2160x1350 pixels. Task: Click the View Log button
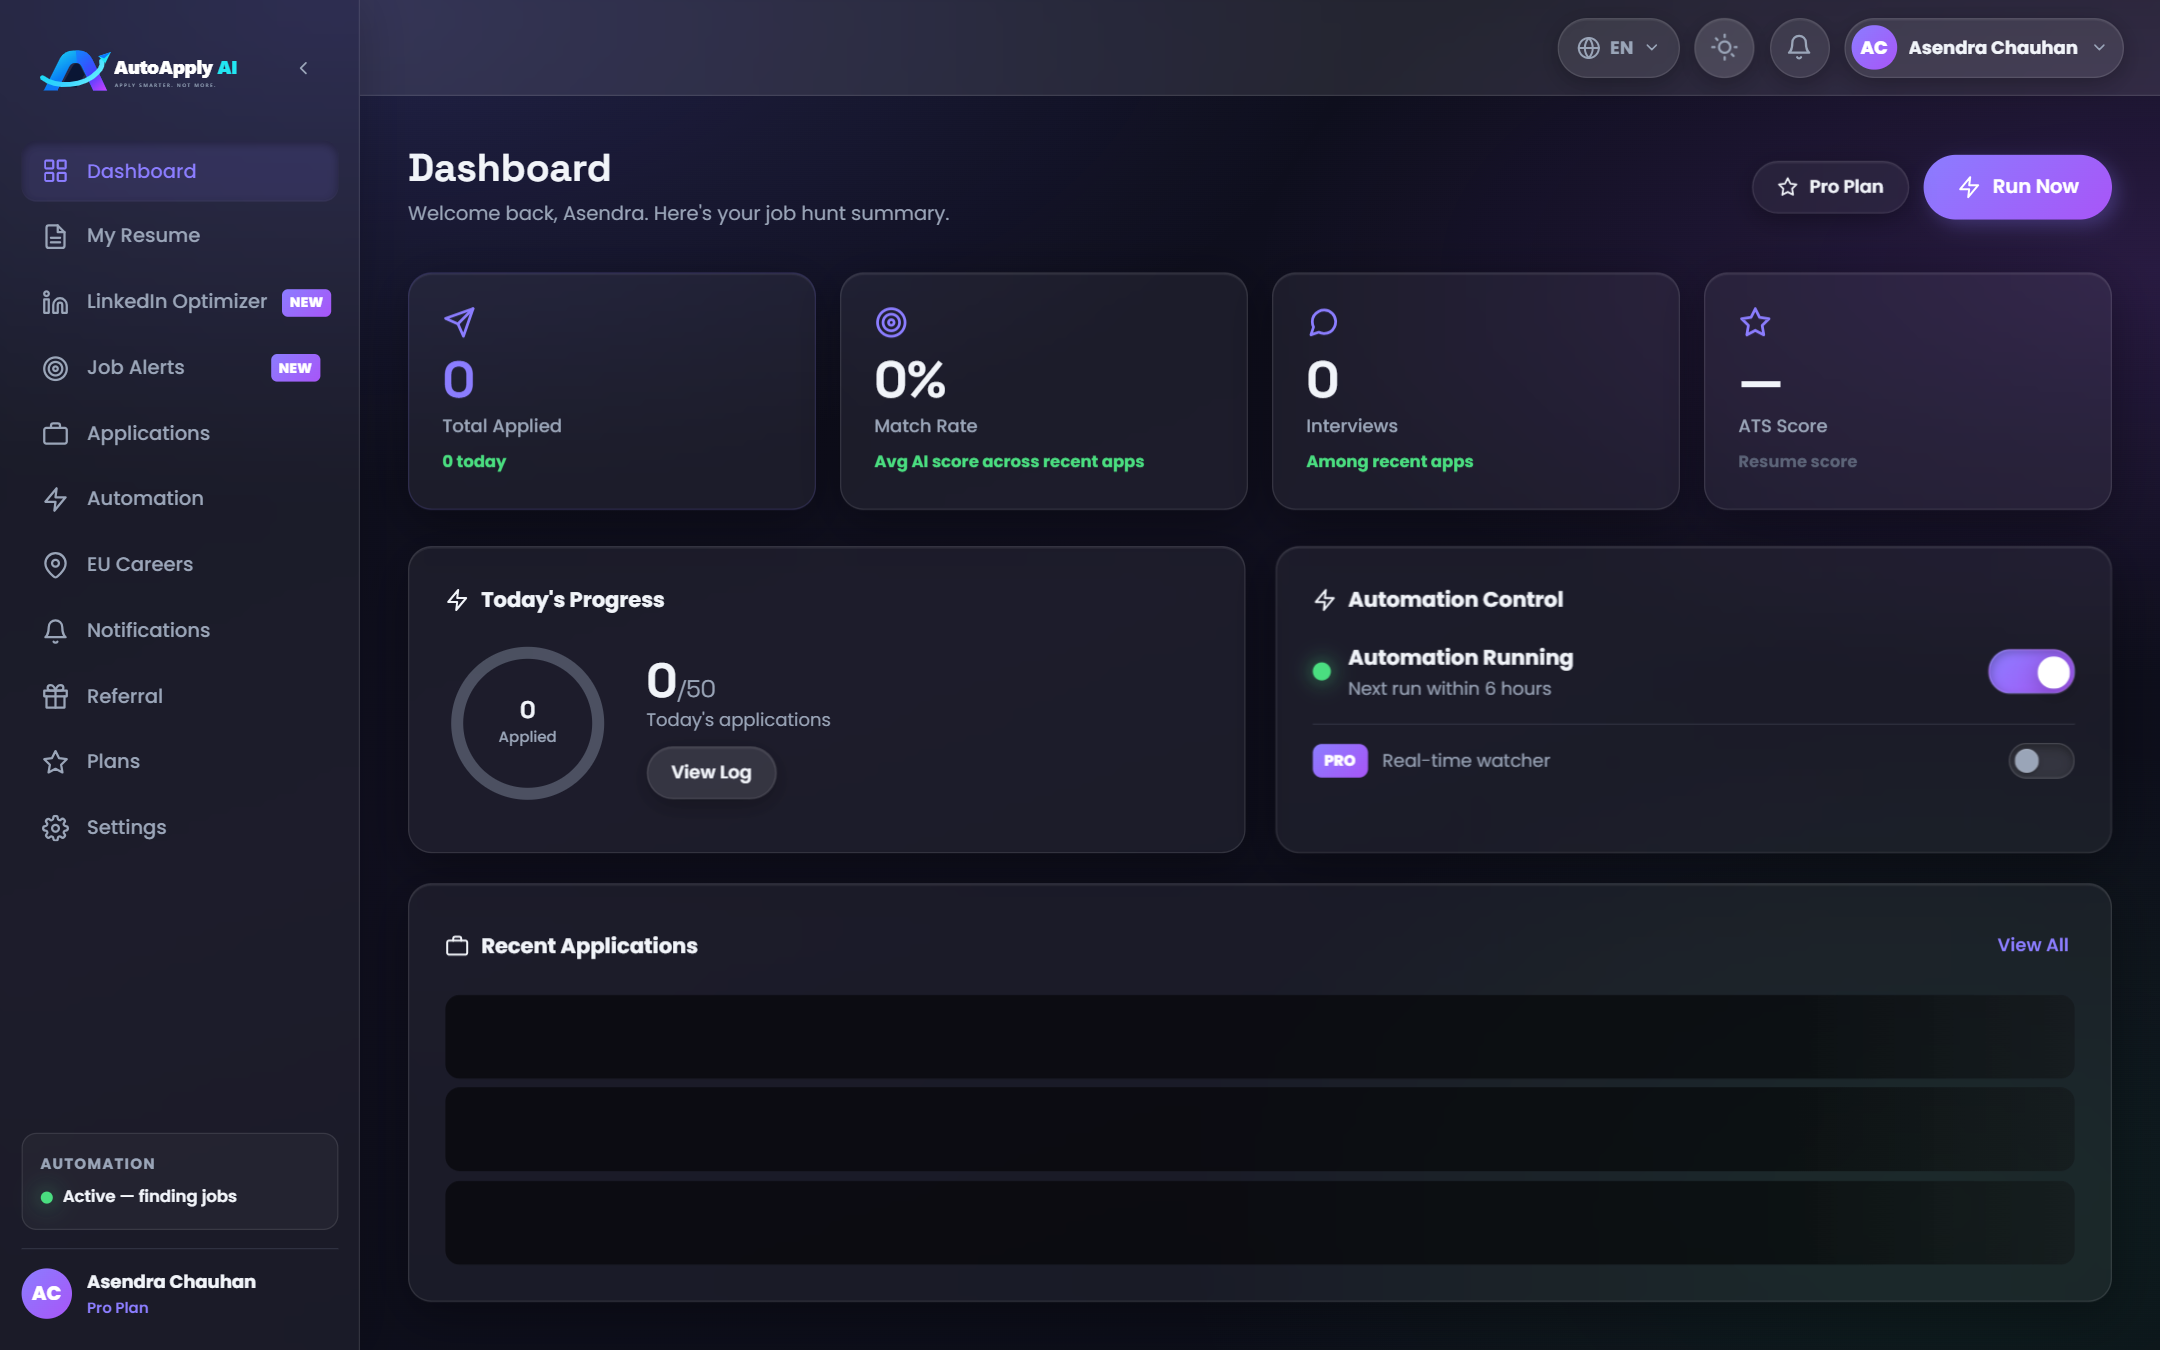pos(711,772)
